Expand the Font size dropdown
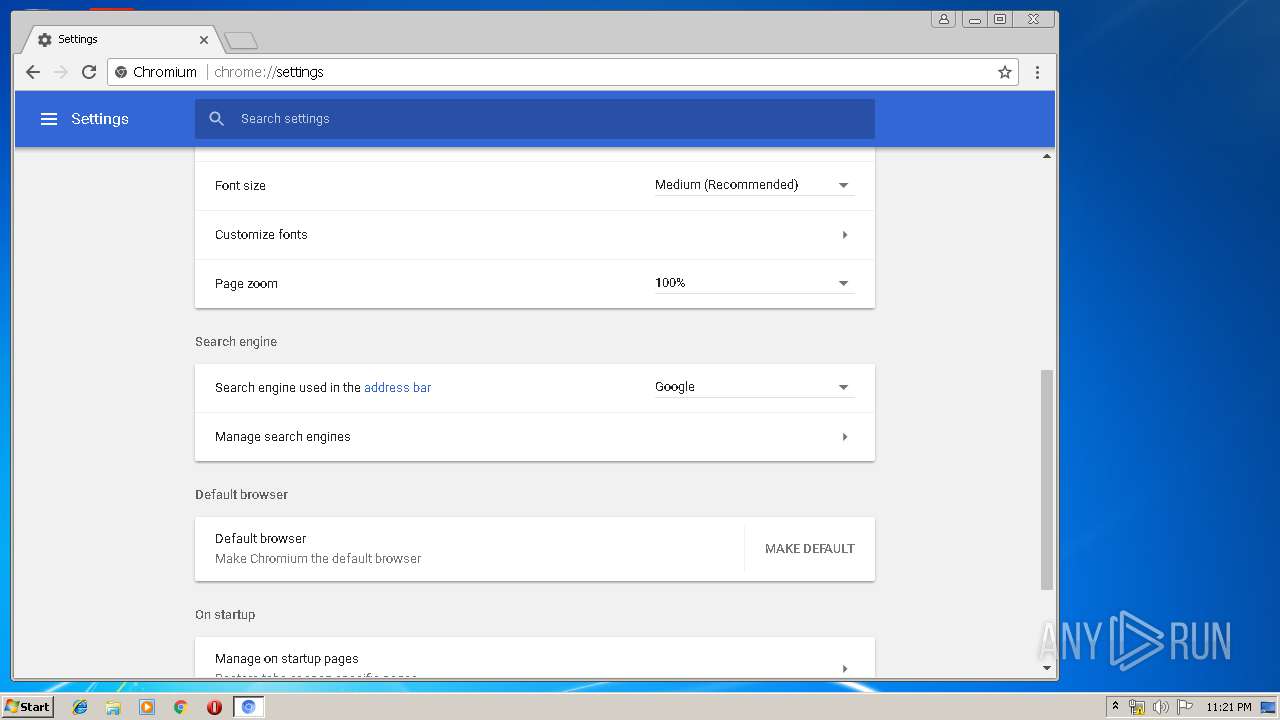 click(754, 185)
